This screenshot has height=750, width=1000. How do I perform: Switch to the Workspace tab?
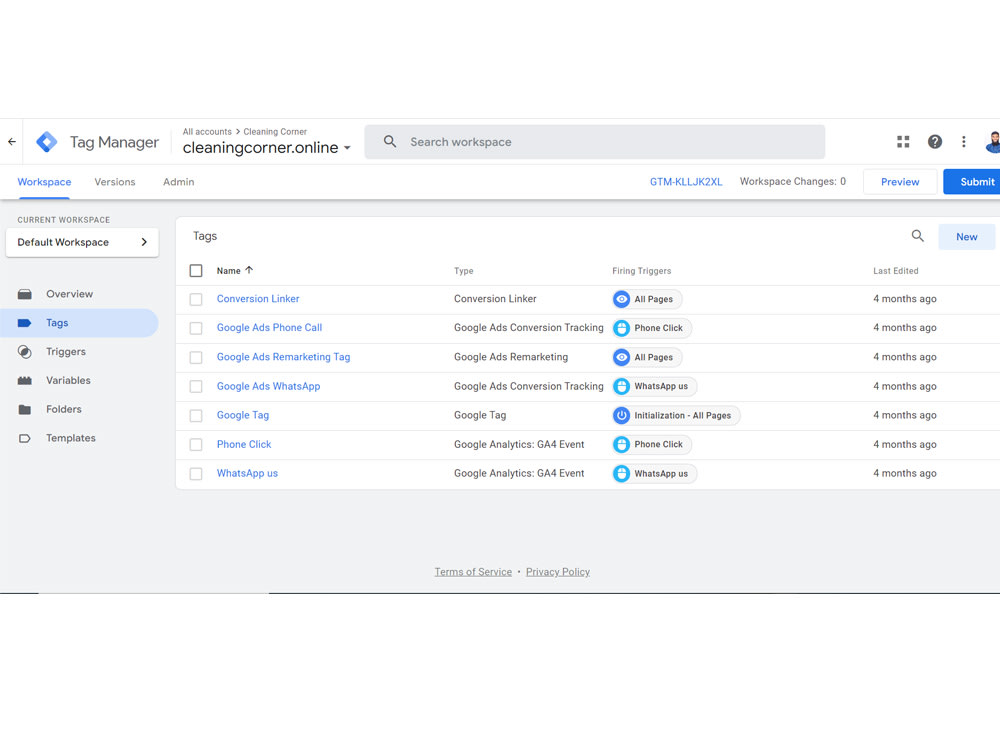(x=44, y=182)
